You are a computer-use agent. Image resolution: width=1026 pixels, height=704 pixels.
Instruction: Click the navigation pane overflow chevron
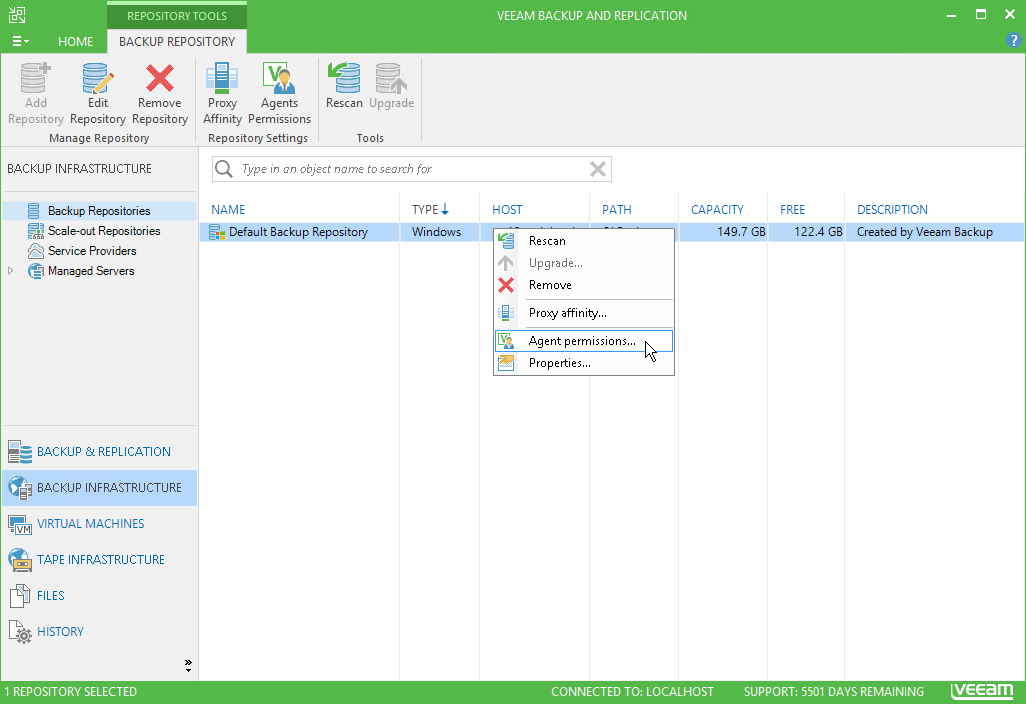coord(188,666)
